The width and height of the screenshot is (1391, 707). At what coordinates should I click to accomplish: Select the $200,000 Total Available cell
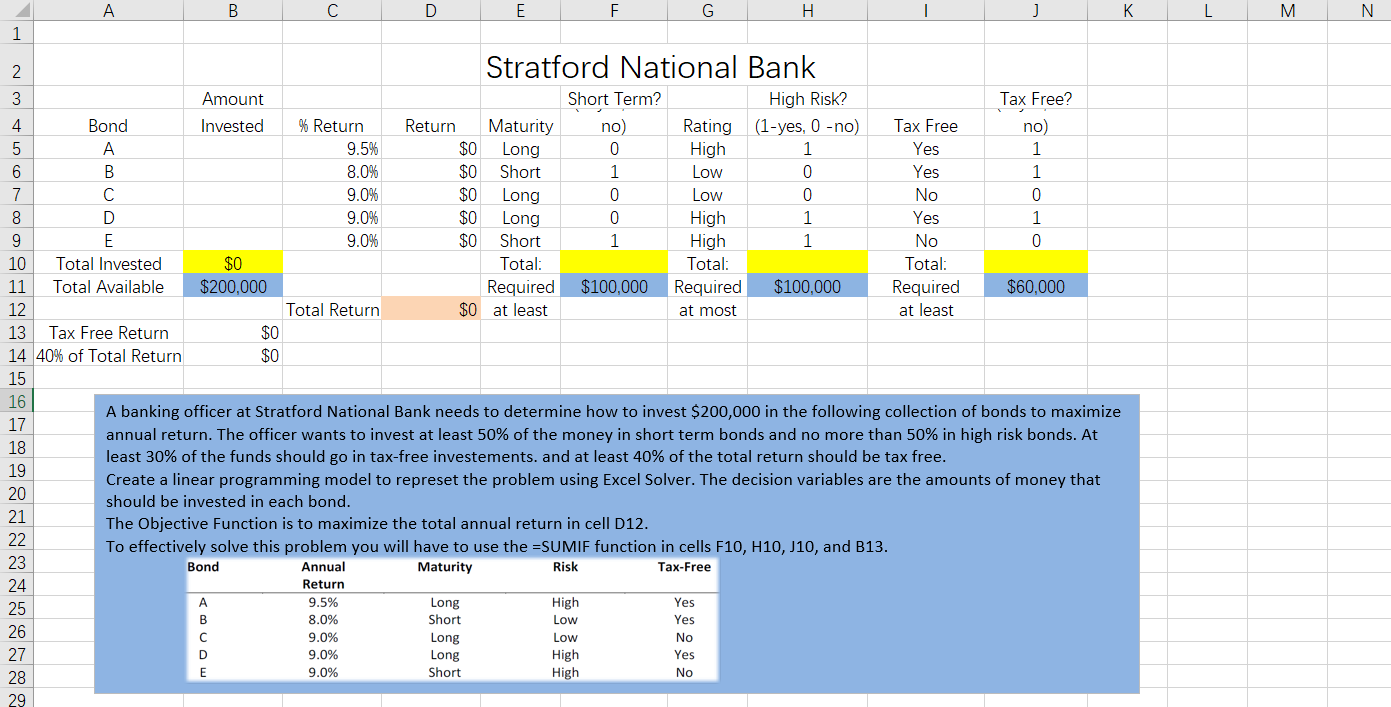point(233,286)
